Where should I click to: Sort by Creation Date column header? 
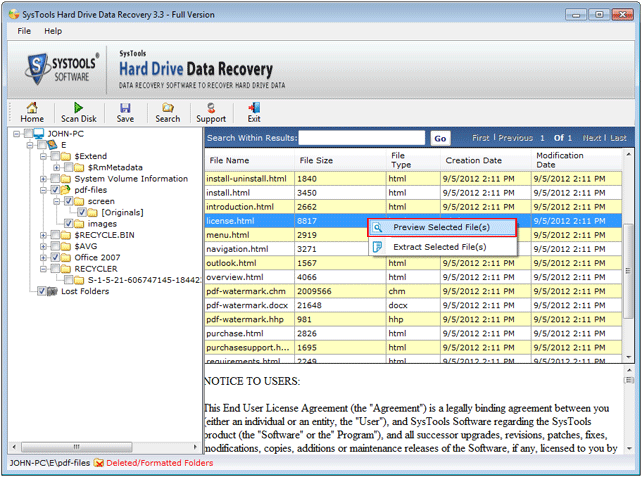[x=485, y=160]
